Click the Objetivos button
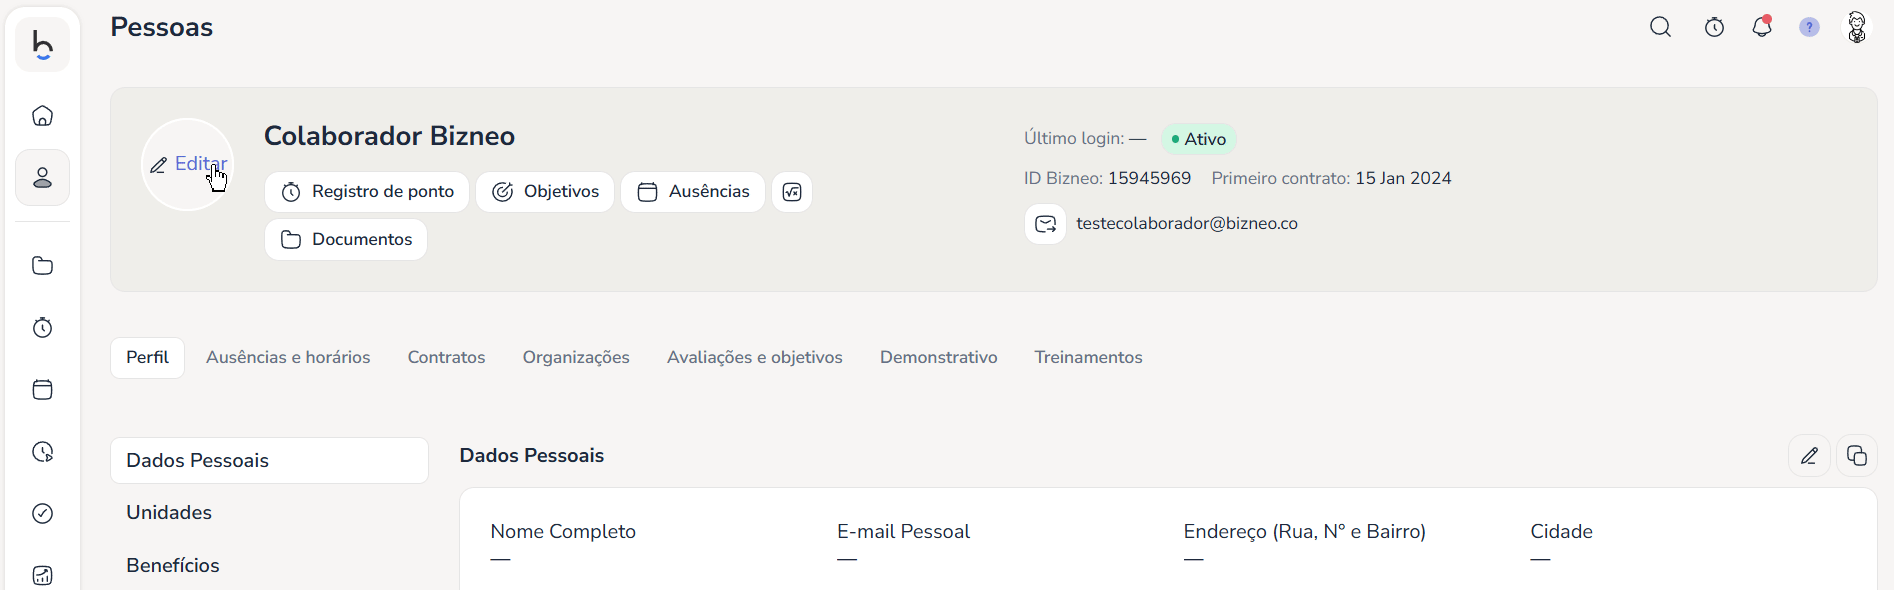Viewport: 1894px width, 590px height. coord(545,192)
